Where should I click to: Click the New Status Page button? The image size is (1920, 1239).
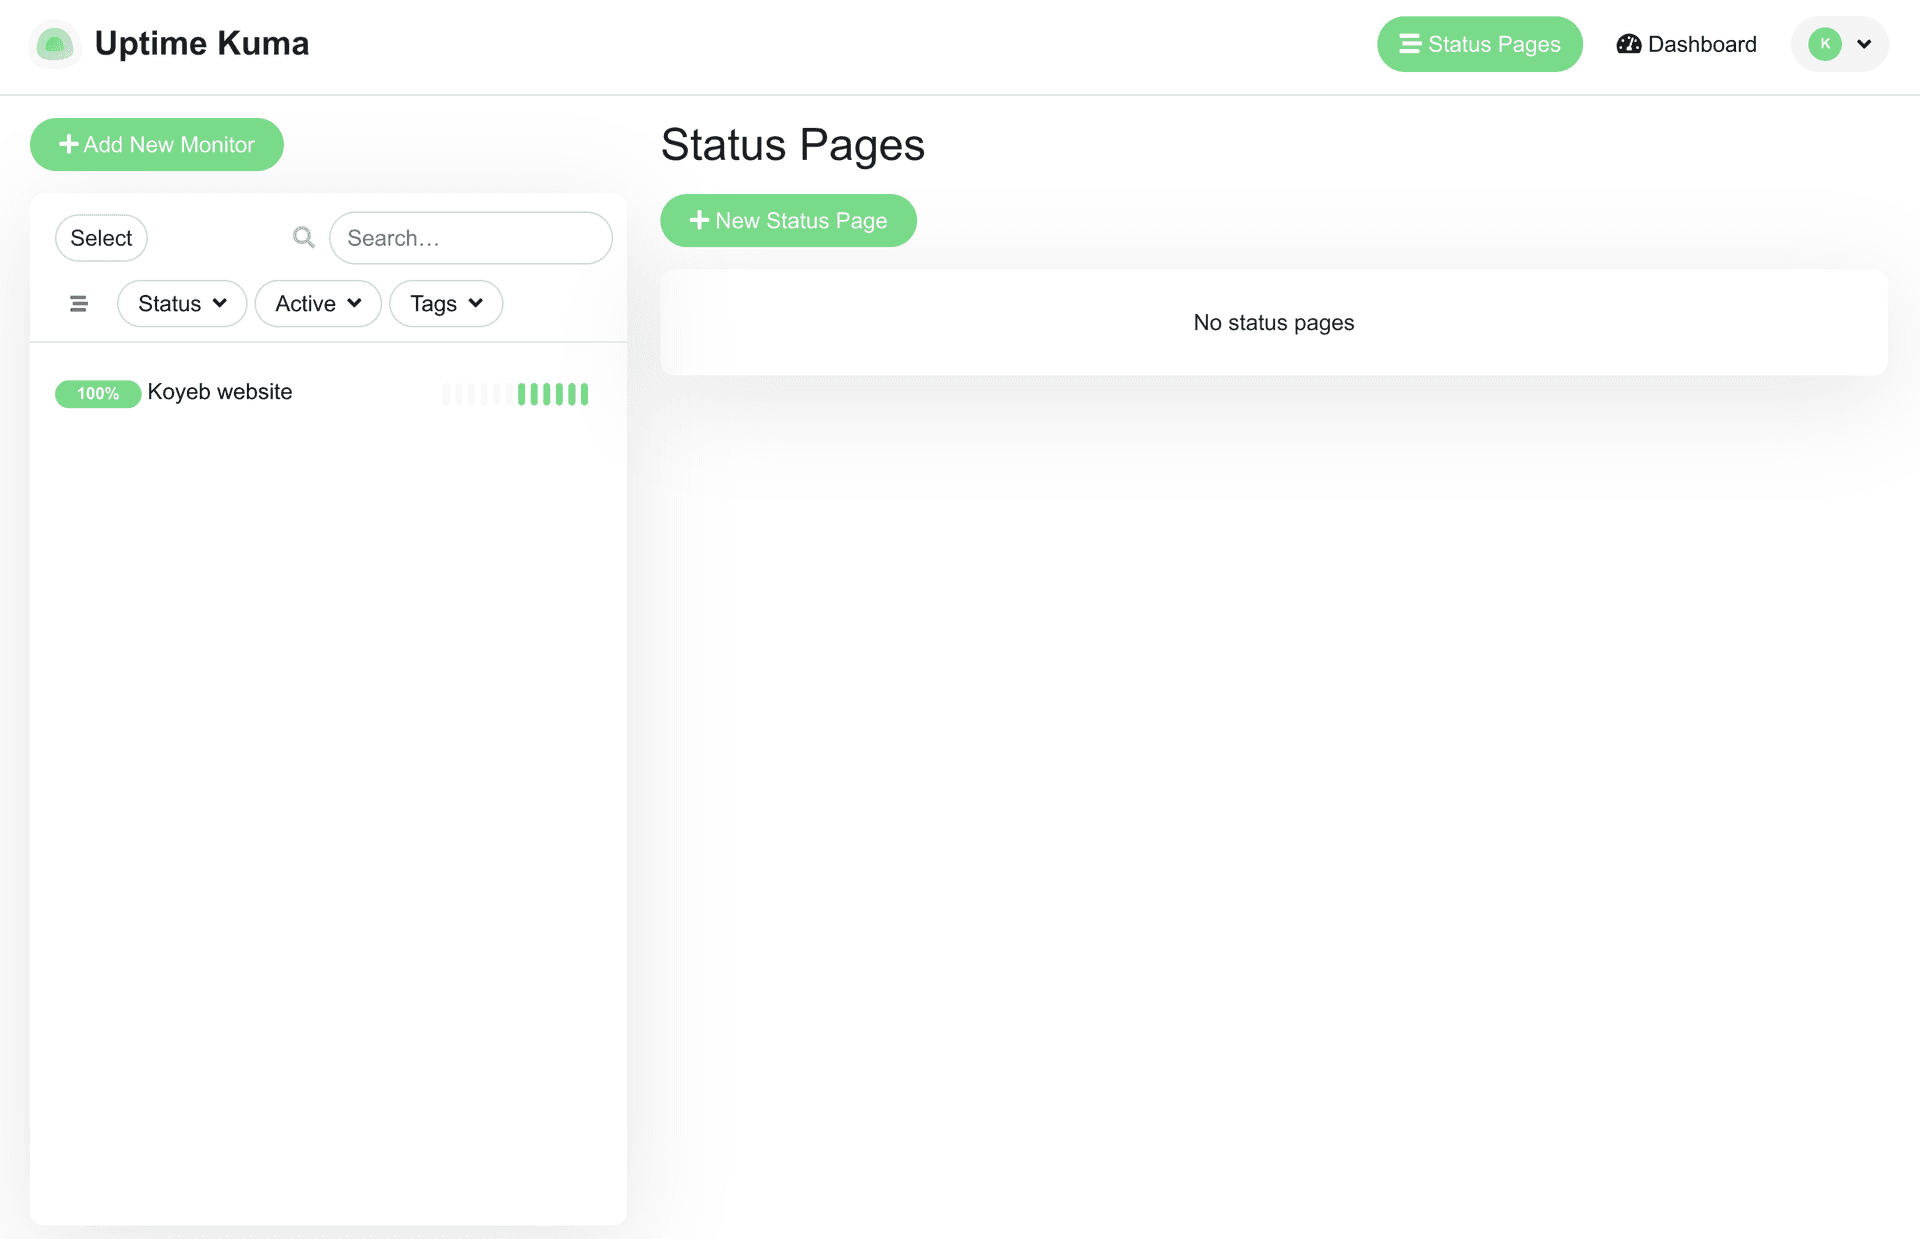point(788,220)
